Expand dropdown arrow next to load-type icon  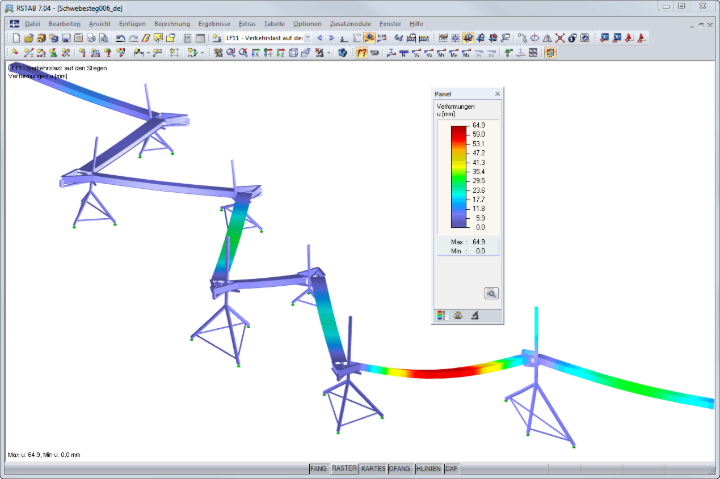point(148,53)
